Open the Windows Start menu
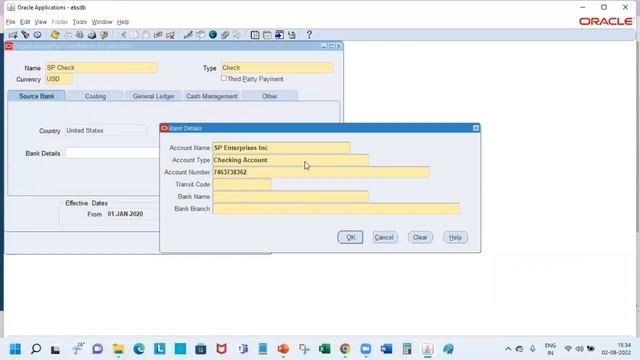The width and height of the screenshot is (640, 360). point(16,349)
